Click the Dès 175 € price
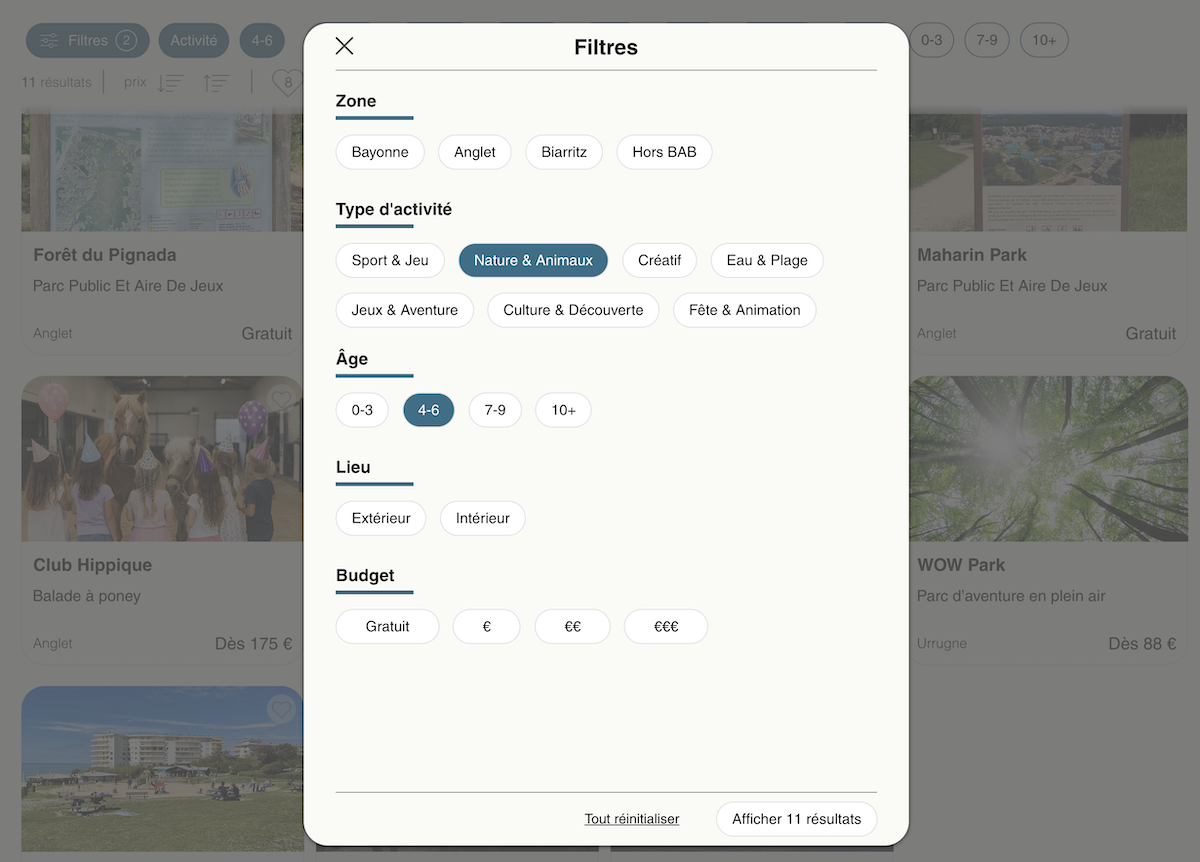This screenshot has width=1200, height=862. point(254,643)
